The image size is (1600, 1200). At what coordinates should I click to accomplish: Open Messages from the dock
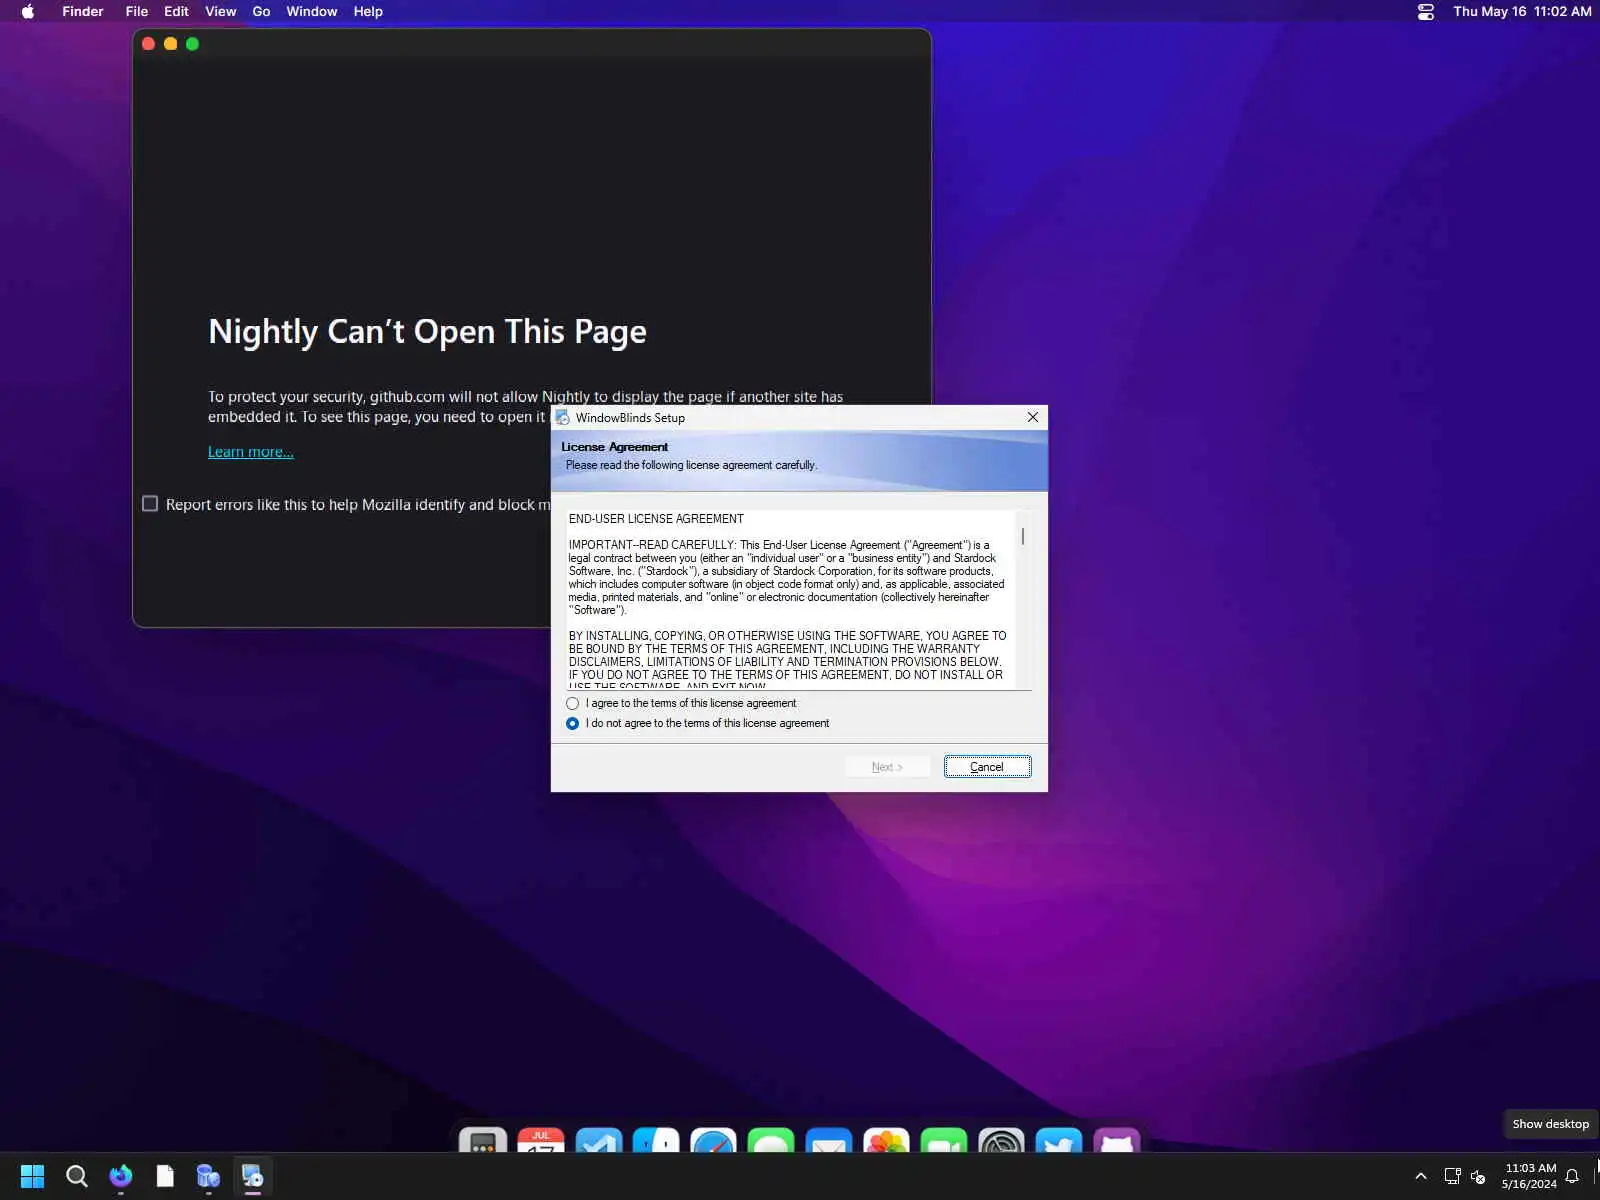pyautogui.click(x=771, y=1140)
